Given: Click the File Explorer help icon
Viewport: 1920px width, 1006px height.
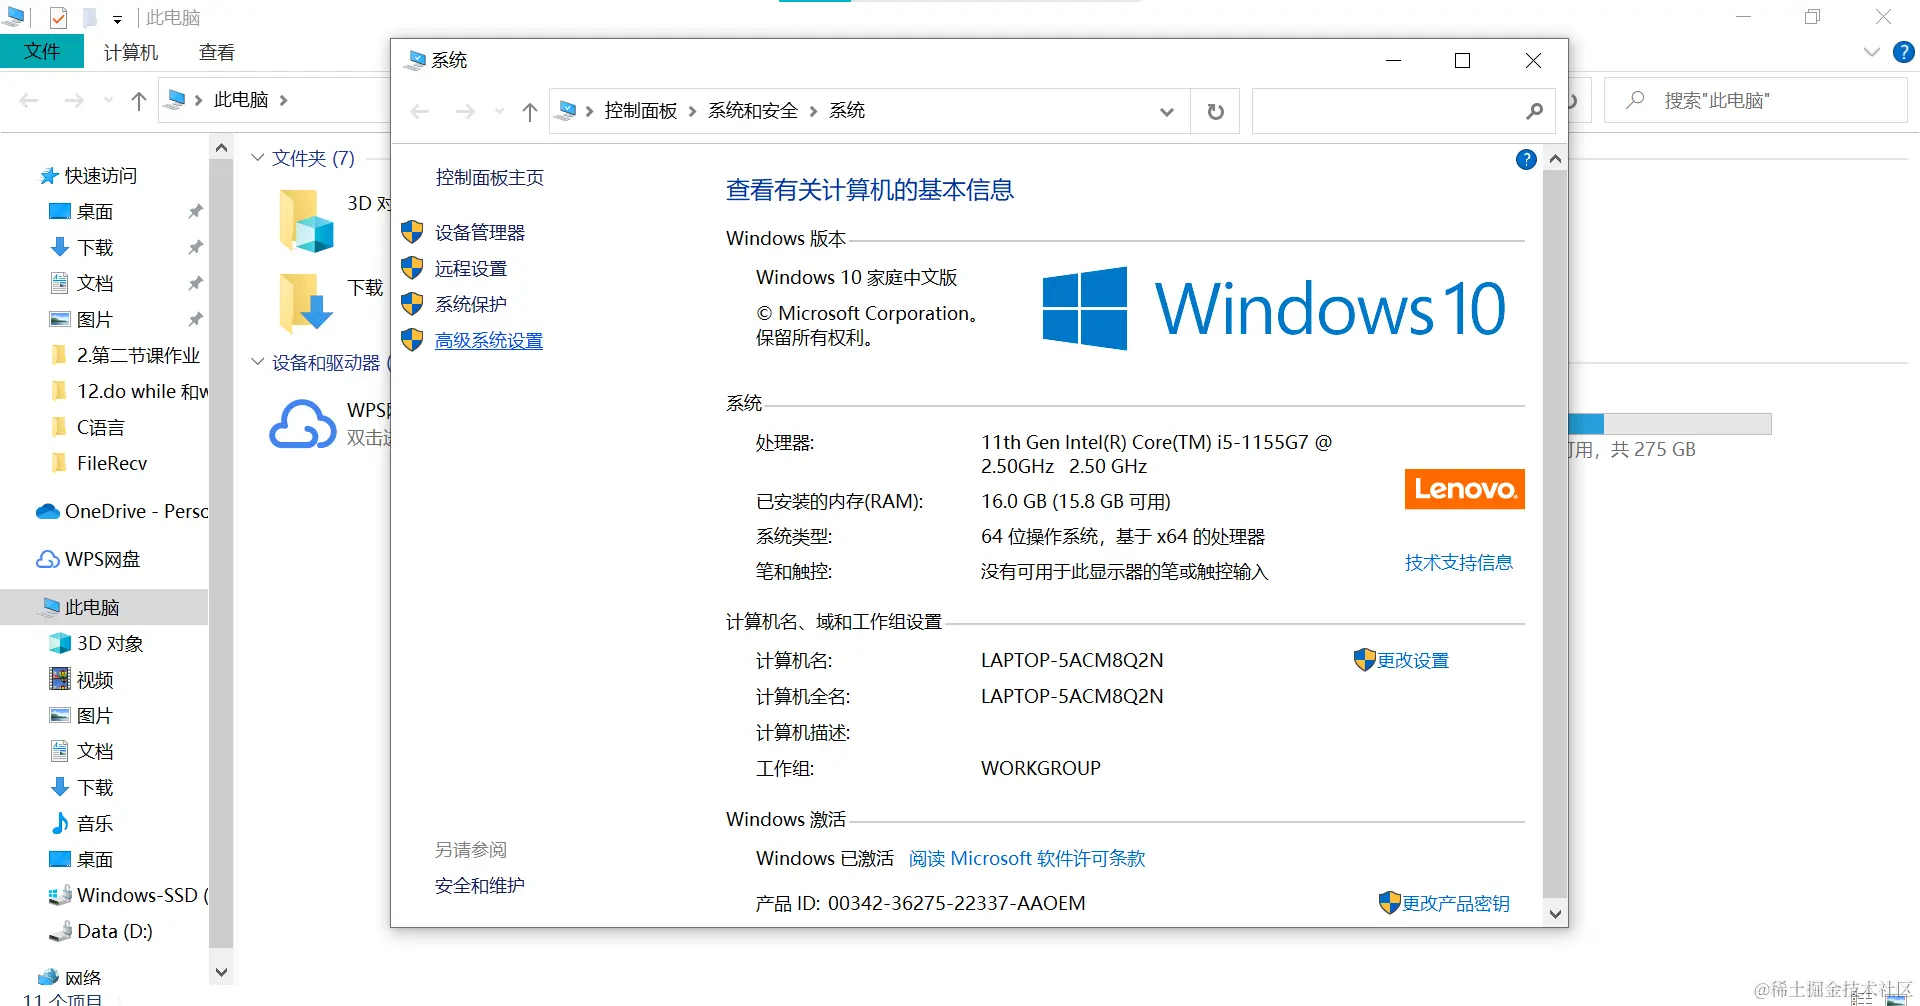Looking at the screenshot, I should [1904, 53].
